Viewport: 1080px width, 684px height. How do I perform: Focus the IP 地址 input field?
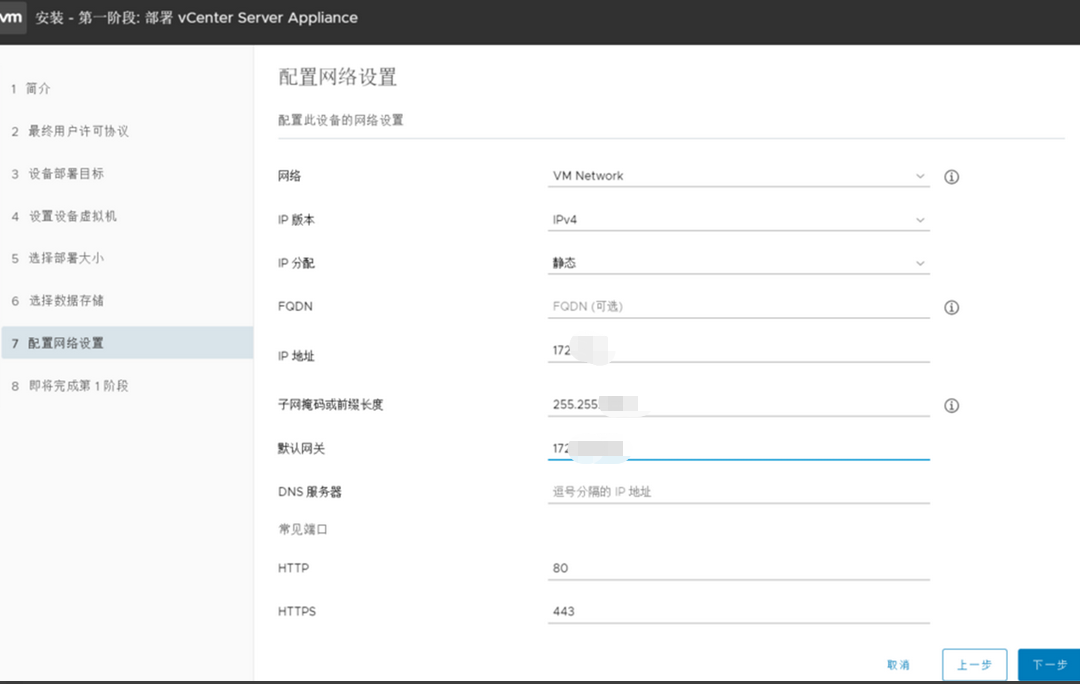point(738,351)
